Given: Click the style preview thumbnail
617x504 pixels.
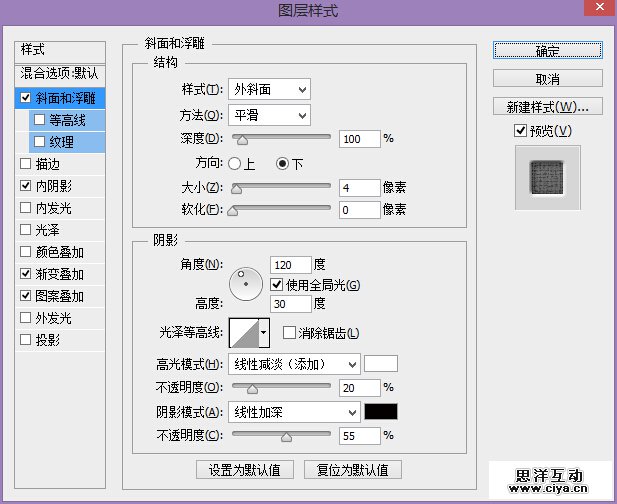Looking at the screenshot, I should click(547, 178).
